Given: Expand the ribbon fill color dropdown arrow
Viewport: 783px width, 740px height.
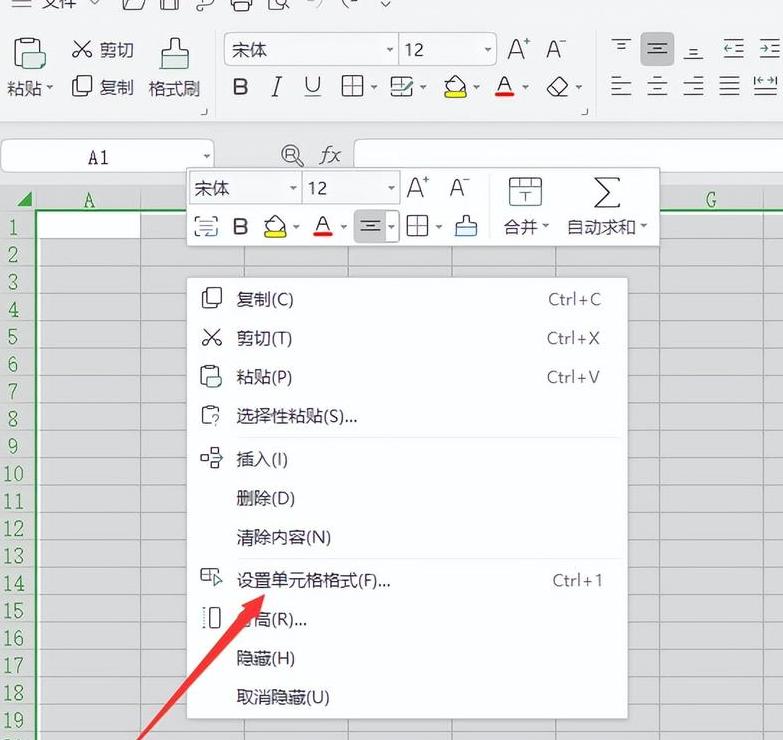Looking at the screenshot, I should [476, 87].
